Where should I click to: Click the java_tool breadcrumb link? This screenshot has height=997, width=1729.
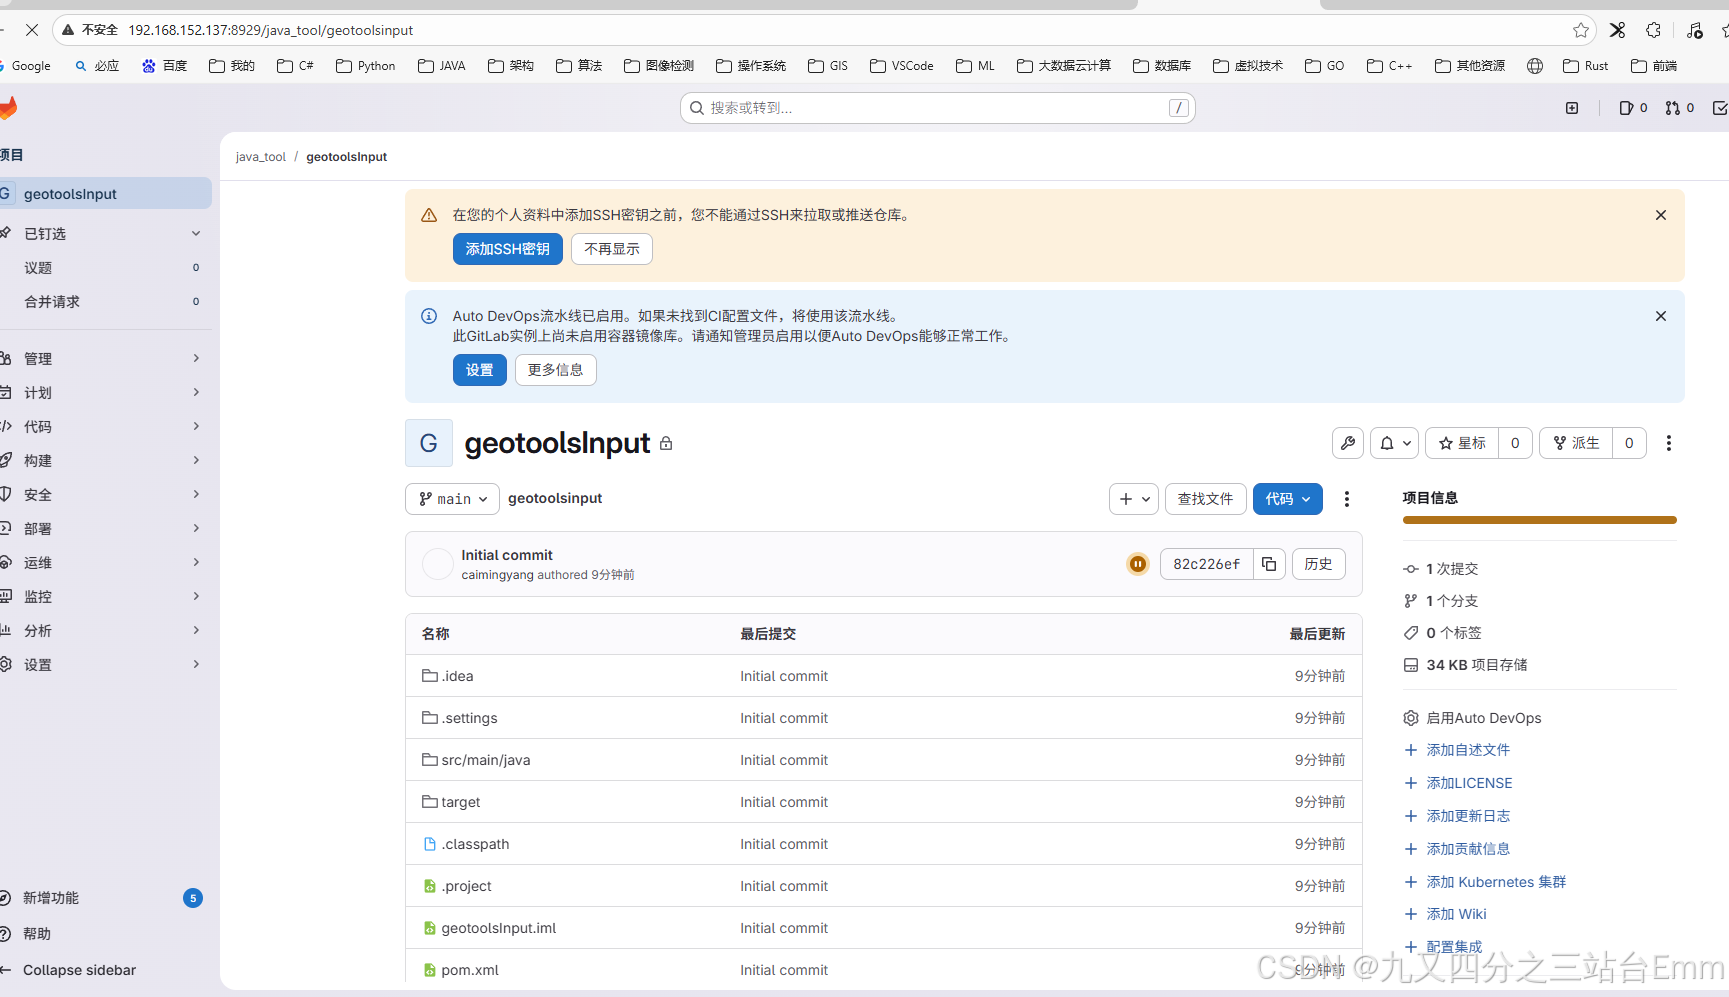[261, 157]
